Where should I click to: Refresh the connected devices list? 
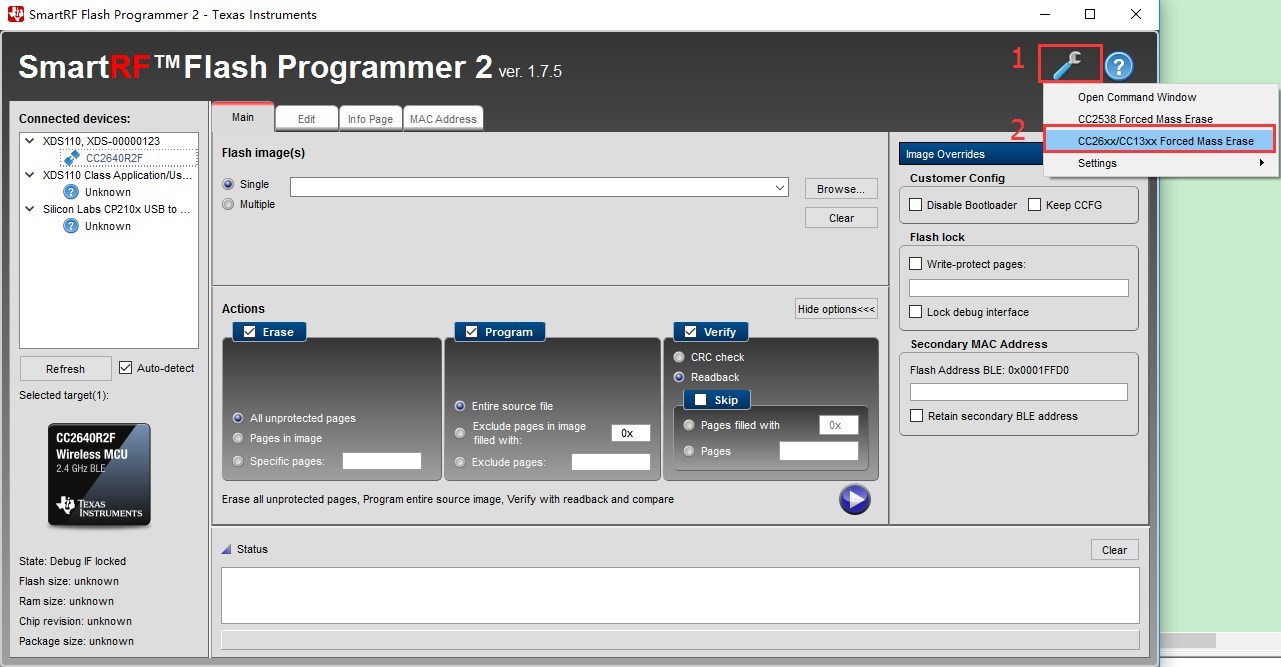pos(65,369)
